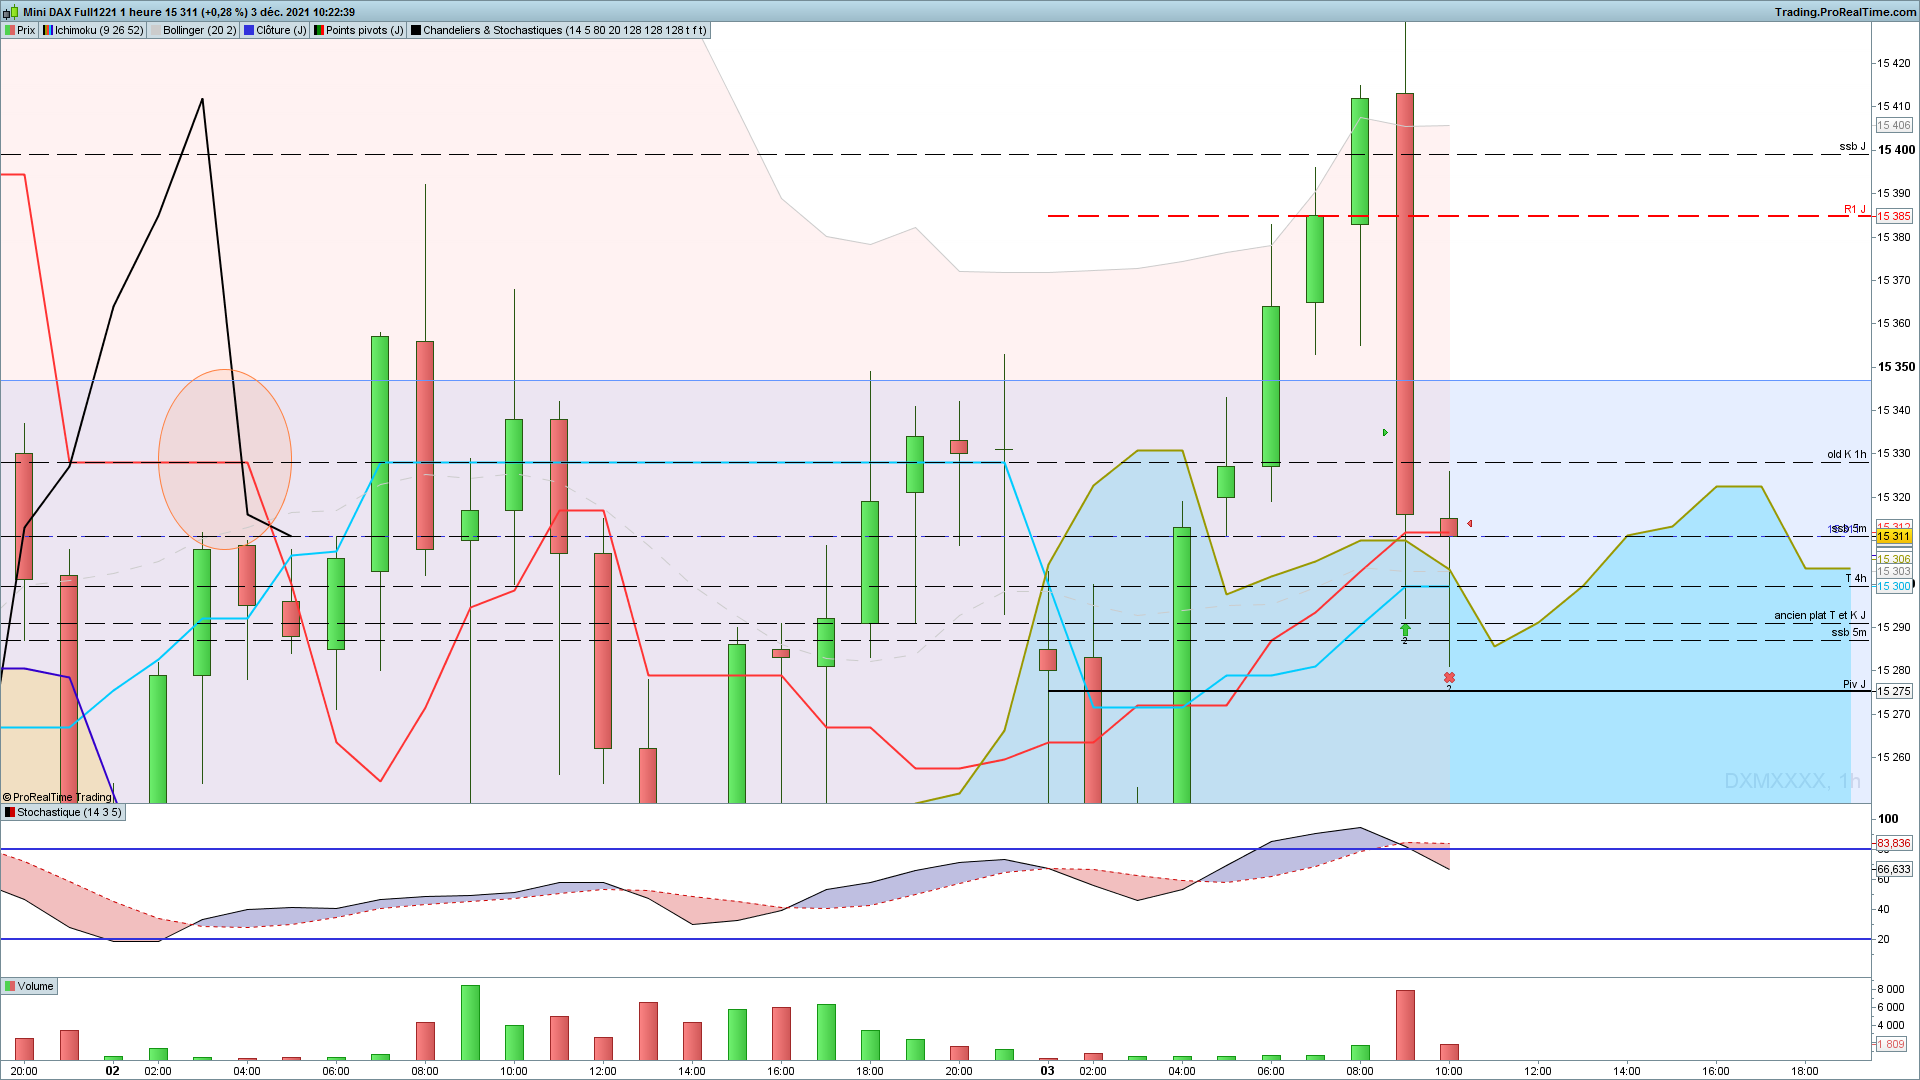Click the 8 000 volume axis value
This screenshot has height=1080, width=1920.
point(1890,990)
